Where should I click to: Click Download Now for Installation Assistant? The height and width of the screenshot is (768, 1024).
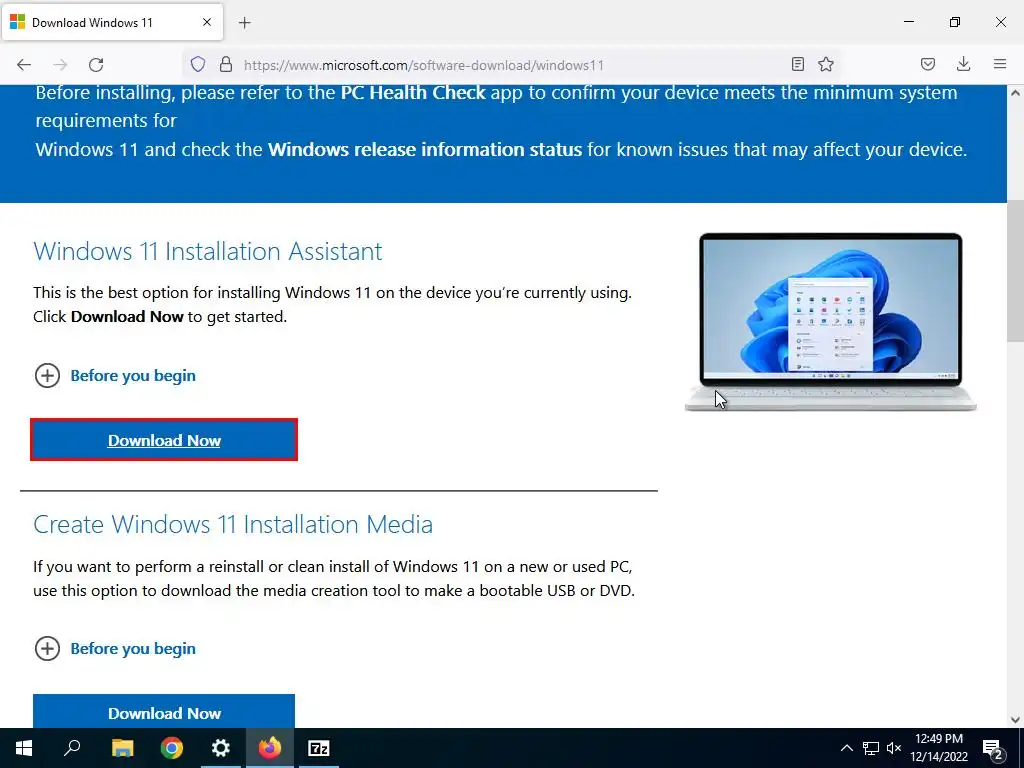(x=164, y=440)
